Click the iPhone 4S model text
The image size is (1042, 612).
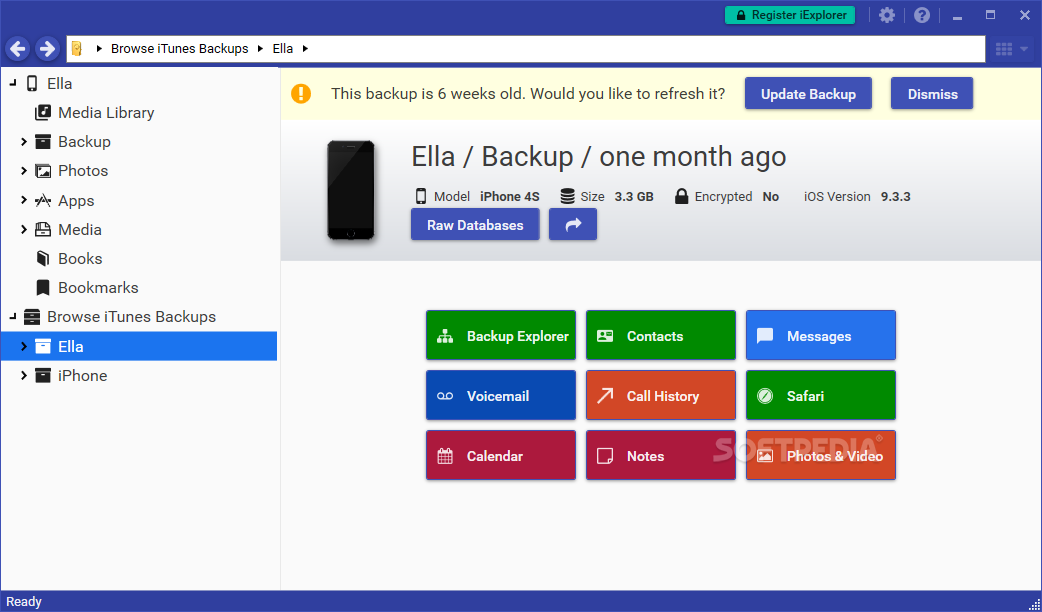click(x=510, y=196)
